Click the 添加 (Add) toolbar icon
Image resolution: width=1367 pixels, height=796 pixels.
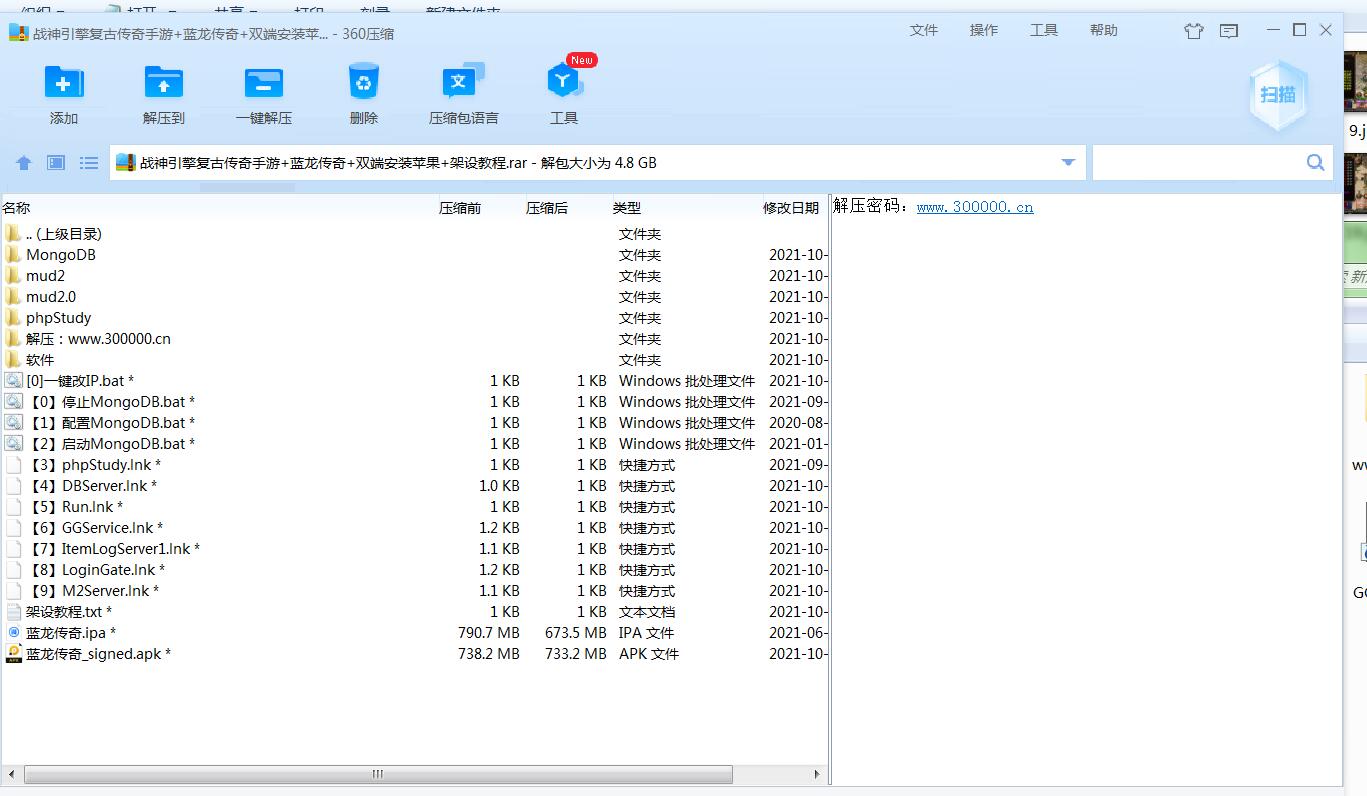click(64, 84)
